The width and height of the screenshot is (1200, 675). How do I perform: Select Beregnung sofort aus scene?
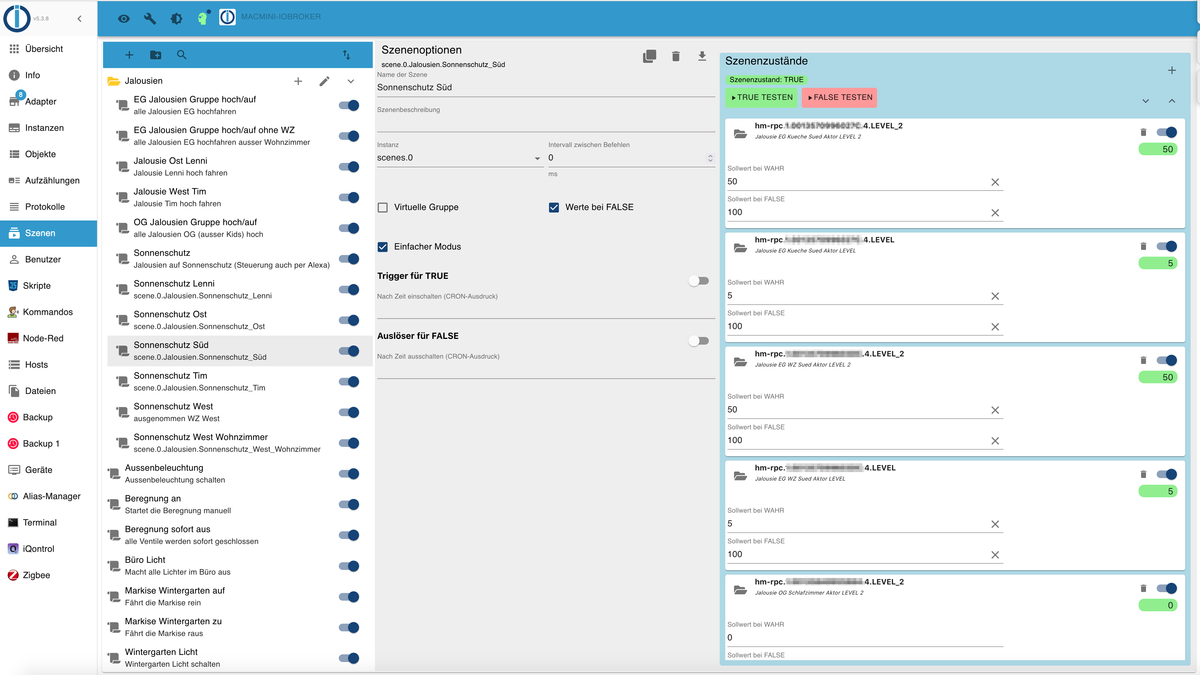[239, 535]
